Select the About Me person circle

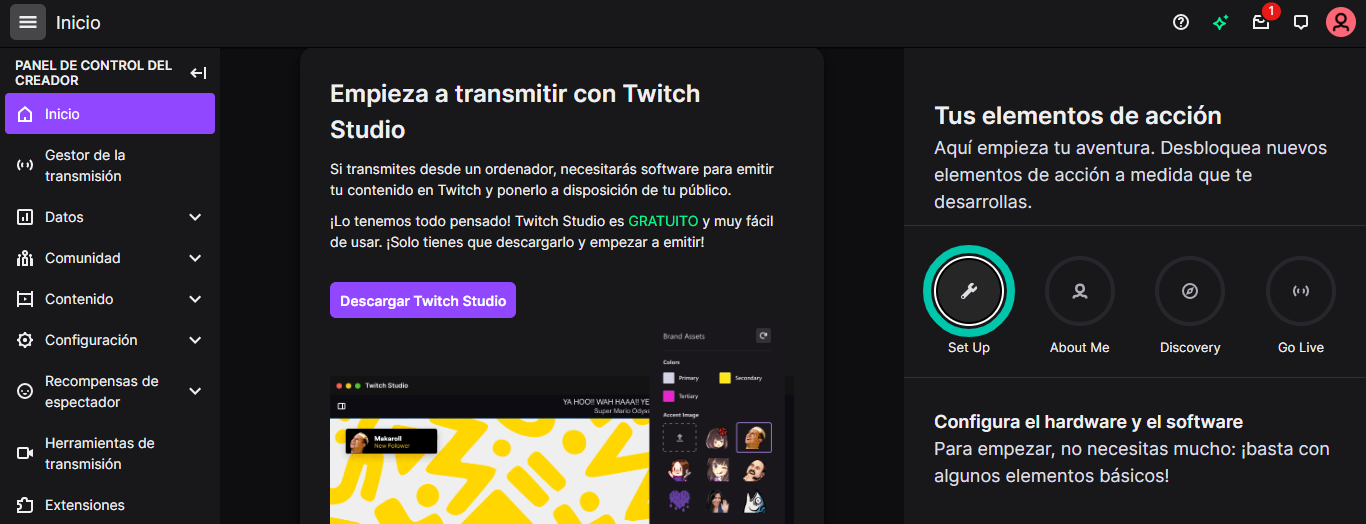[x=1080, y=291]
